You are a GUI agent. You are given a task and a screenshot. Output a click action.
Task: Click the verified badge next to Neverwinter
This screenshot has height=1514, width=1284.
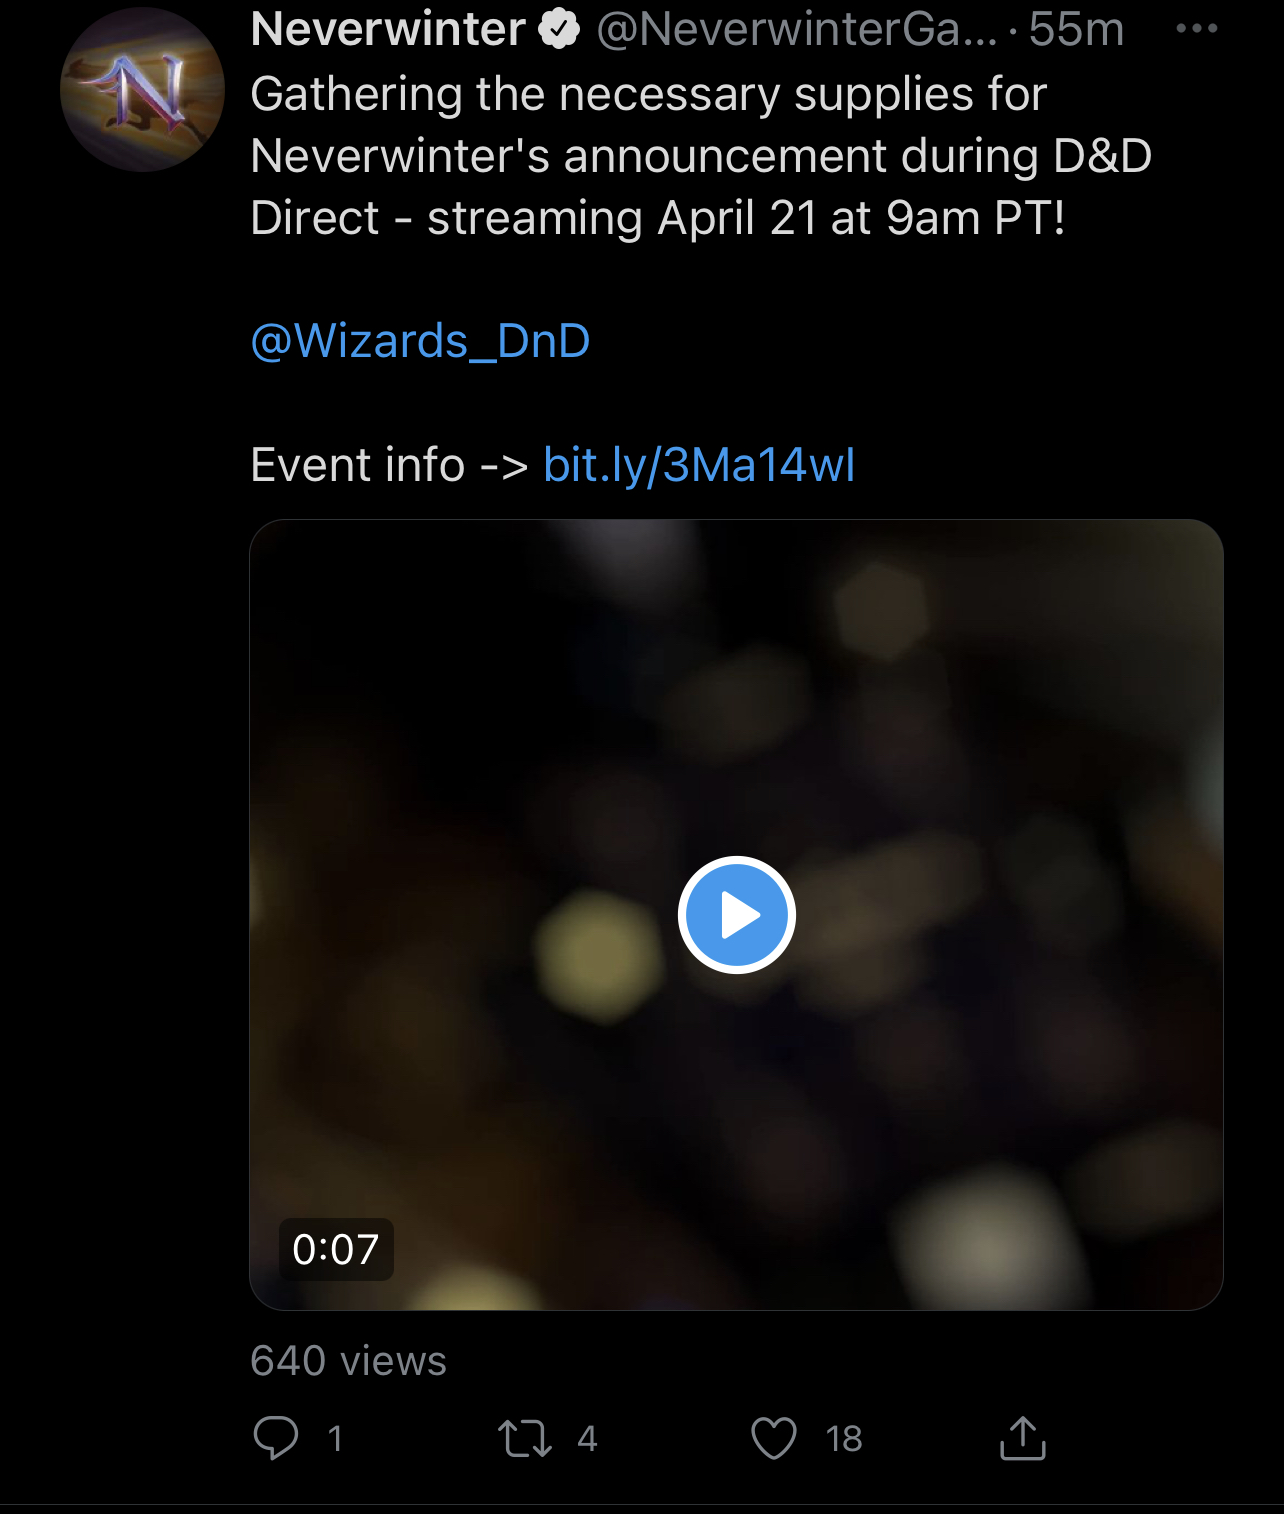point(559,29)
